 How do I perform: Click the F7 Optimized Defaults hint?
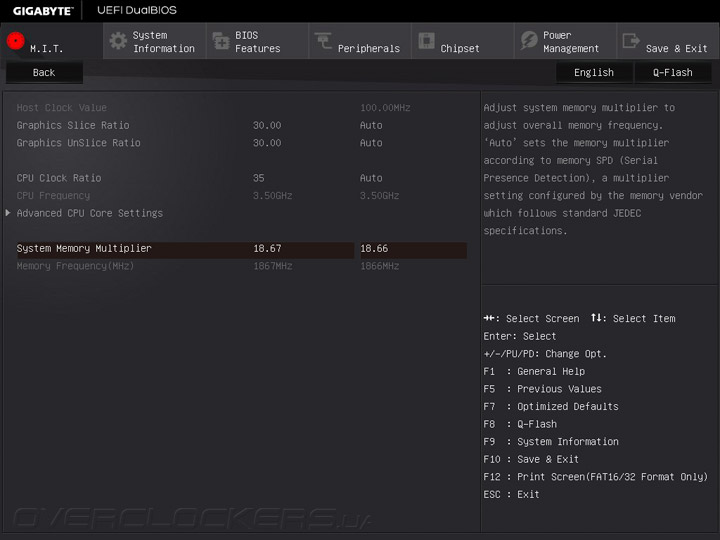pyautogui.click(x=551, y=407)
